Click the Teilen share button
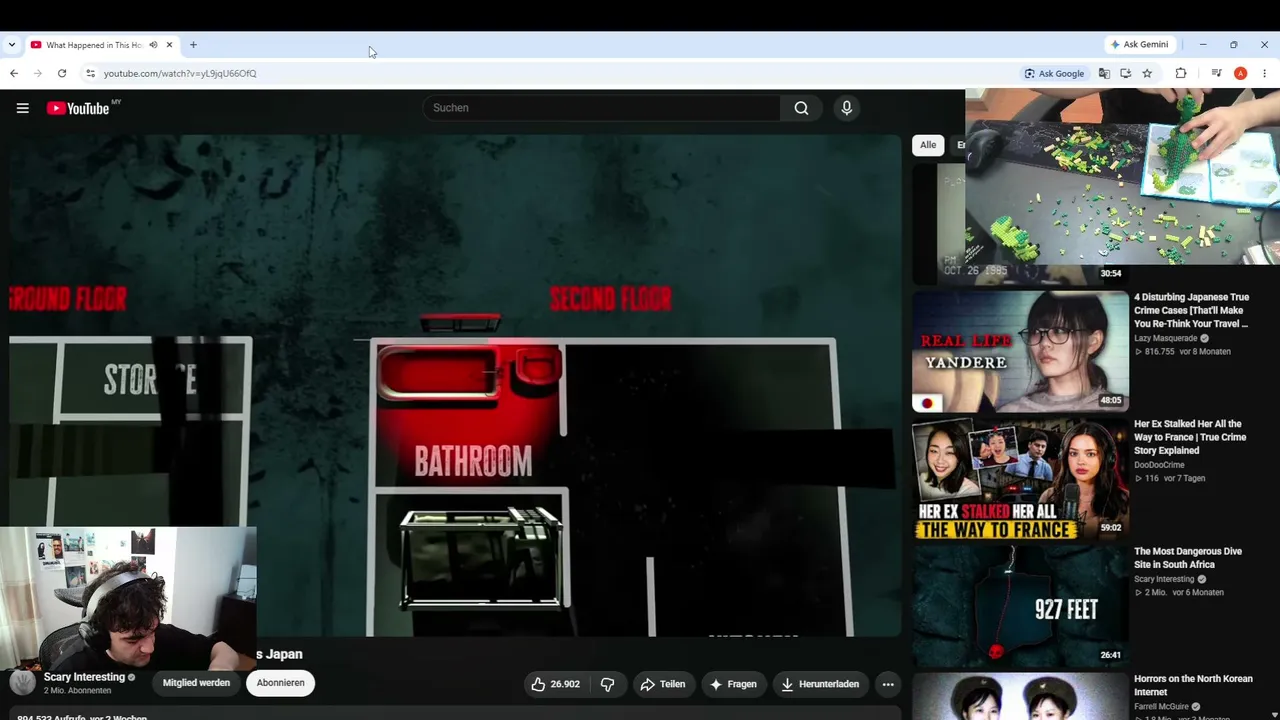 (663, 684)
